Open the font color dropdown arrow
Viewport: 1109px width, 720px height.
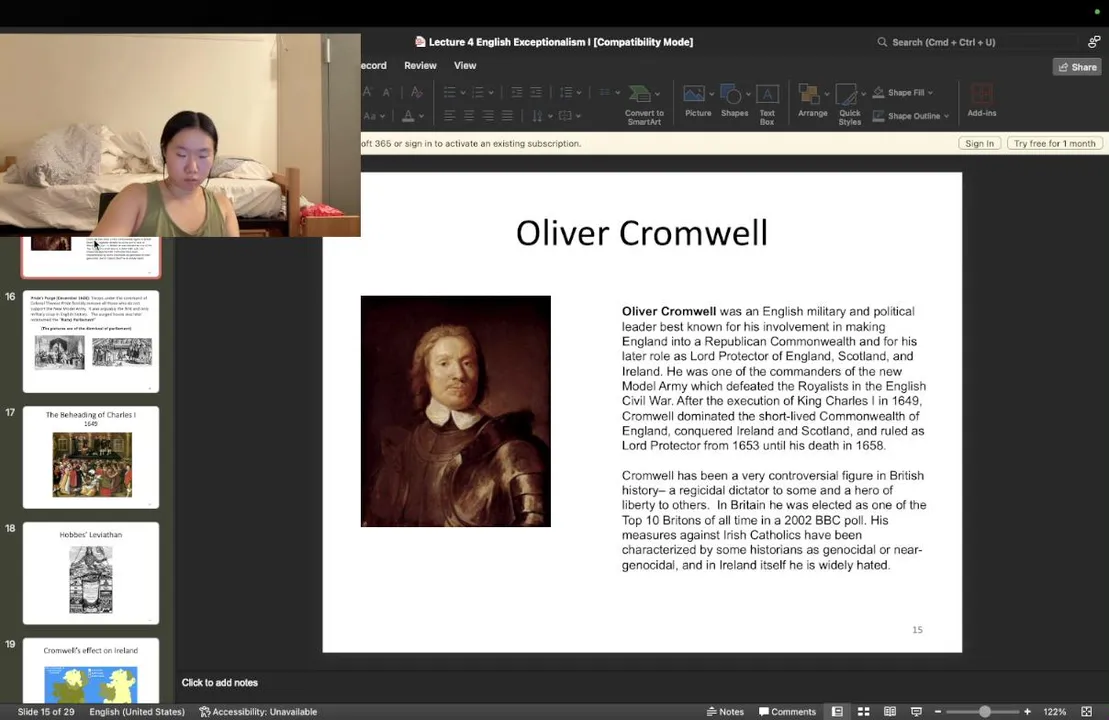[x=422, y=116]
